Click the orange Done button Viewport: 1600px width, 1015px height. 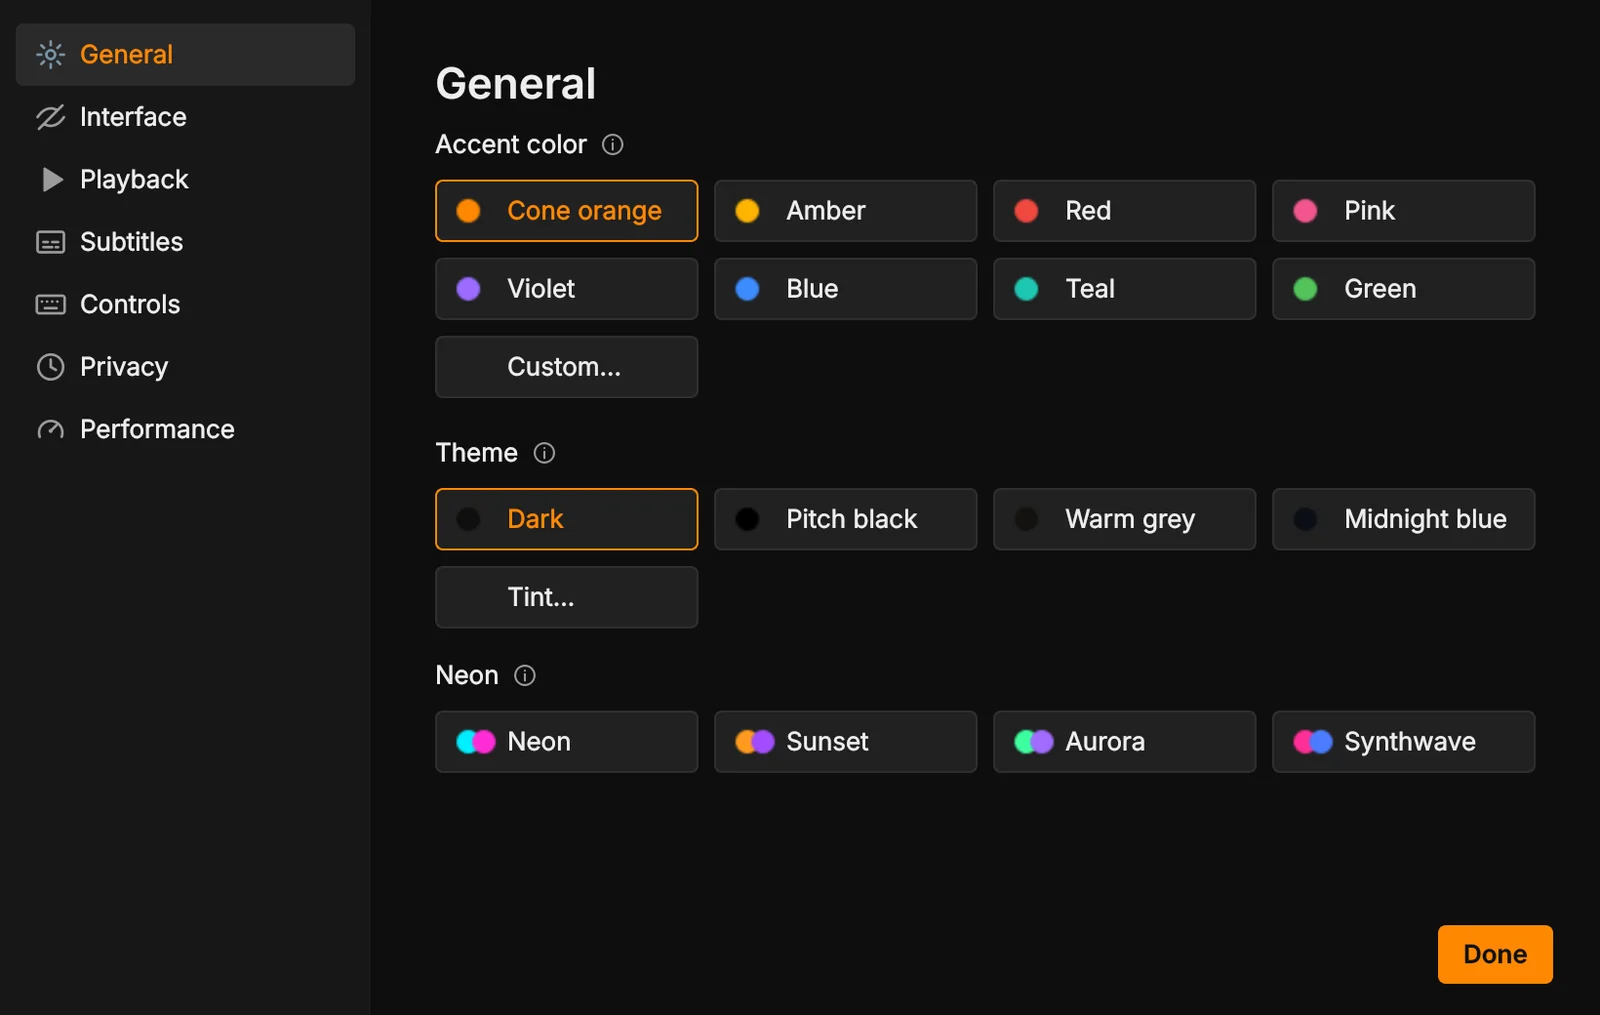[1495, 954]
